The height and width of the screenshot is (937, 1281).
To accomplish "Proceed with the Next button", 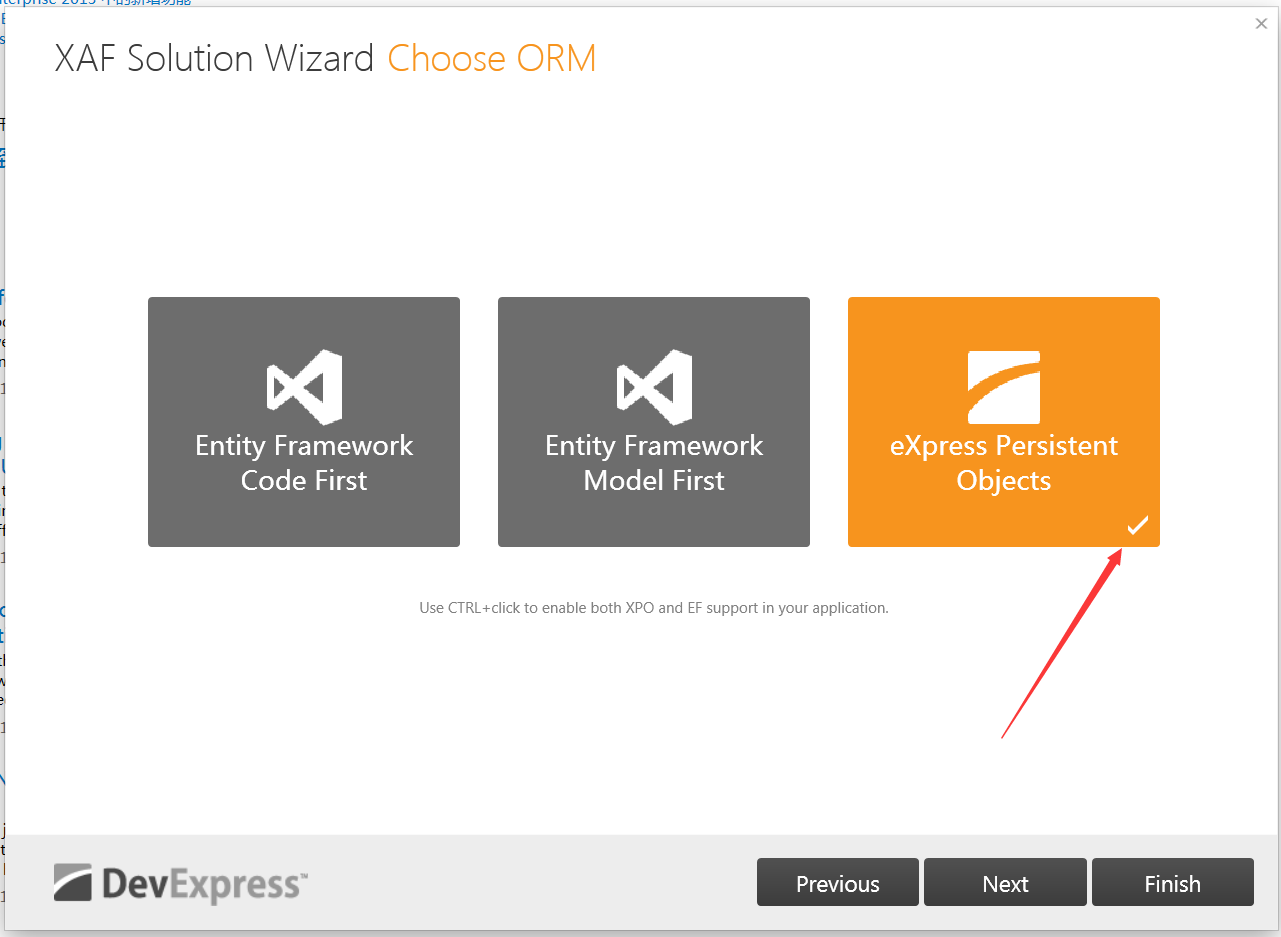I will (x=1005, y=882).
